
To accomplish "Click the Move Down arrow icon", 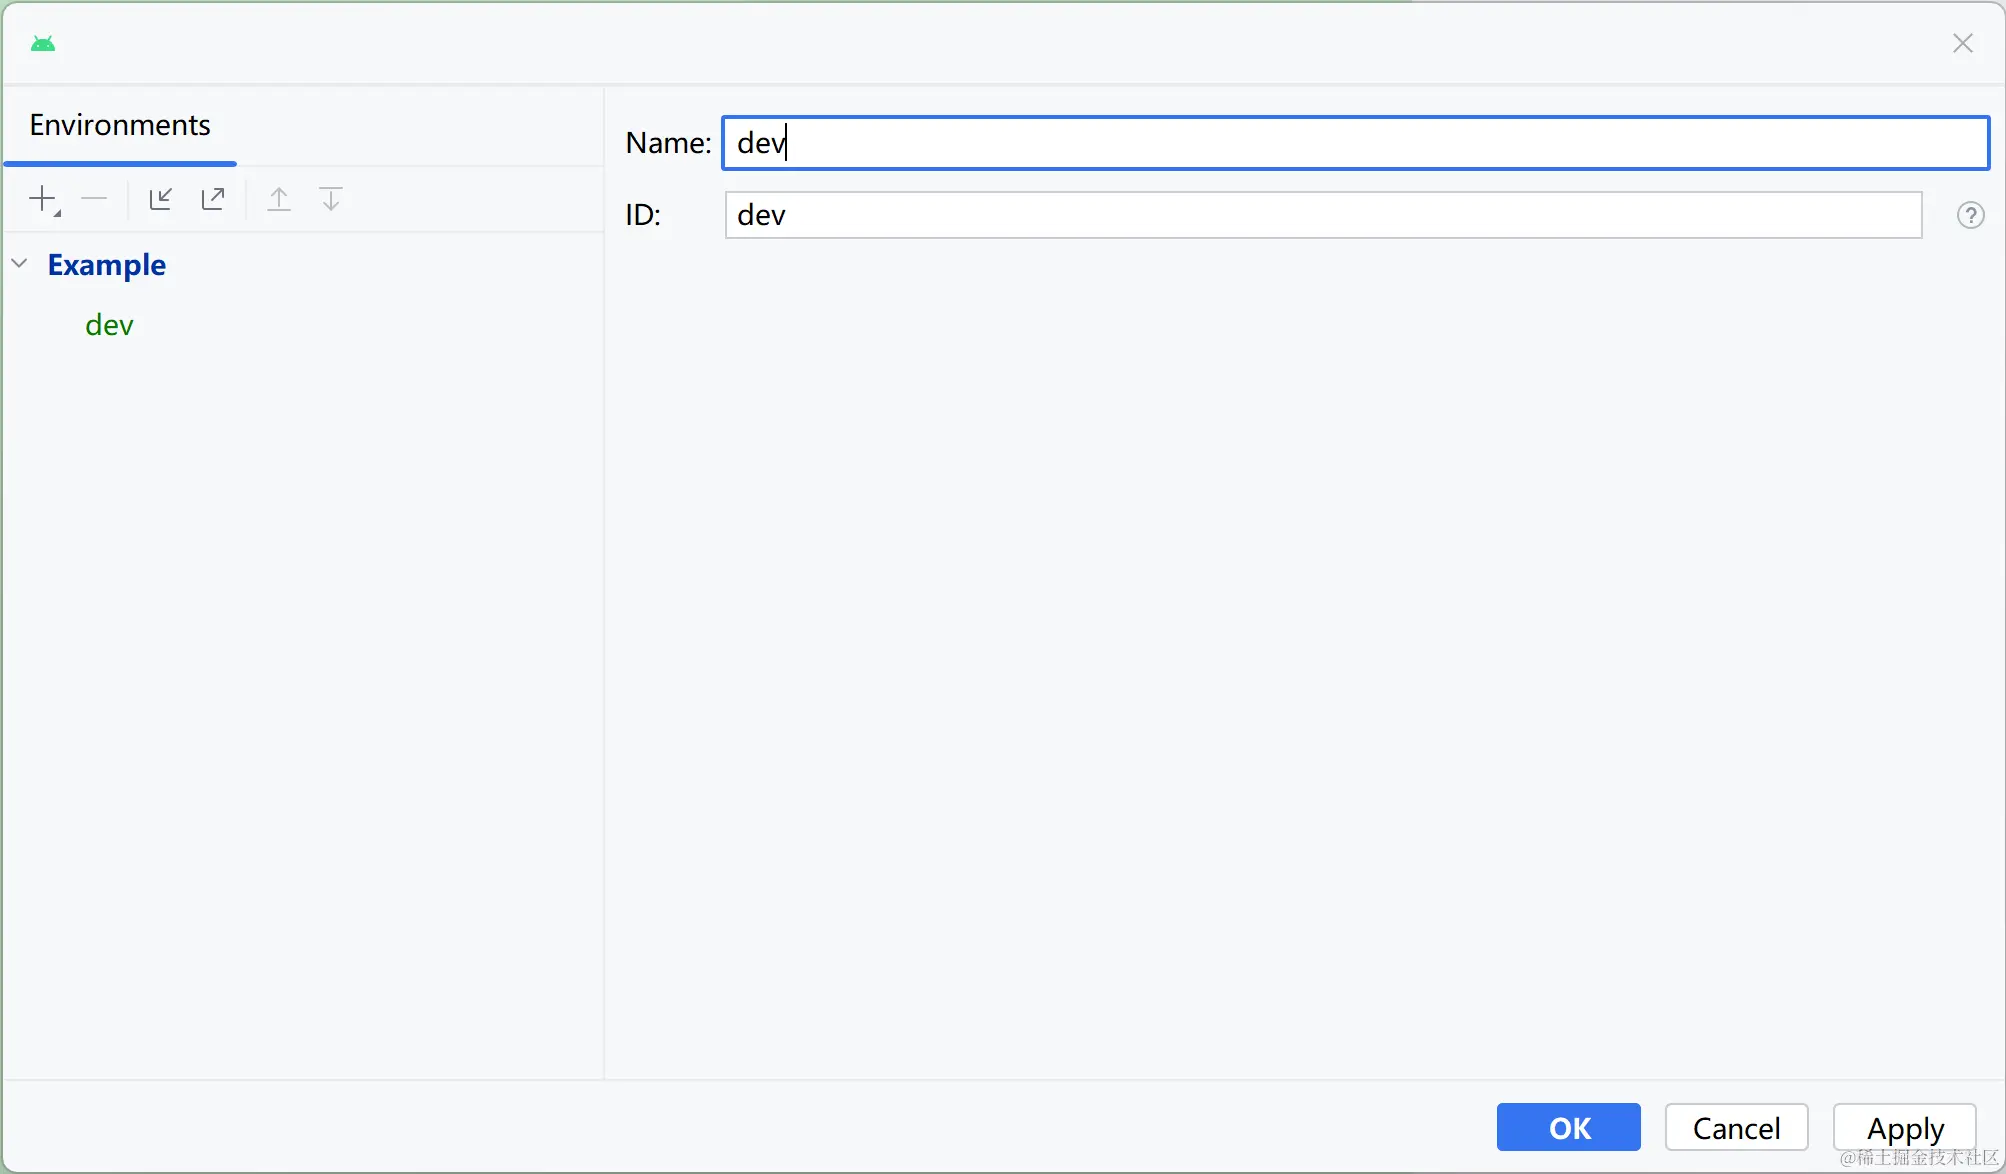I will click(331, 199).
